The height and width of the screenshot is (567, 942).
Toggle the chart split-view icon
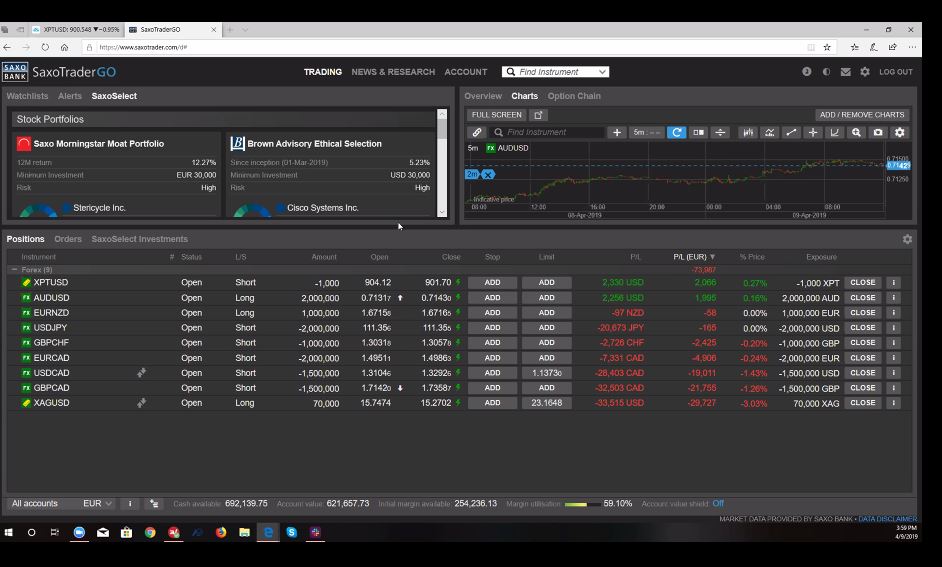point(698,132)
